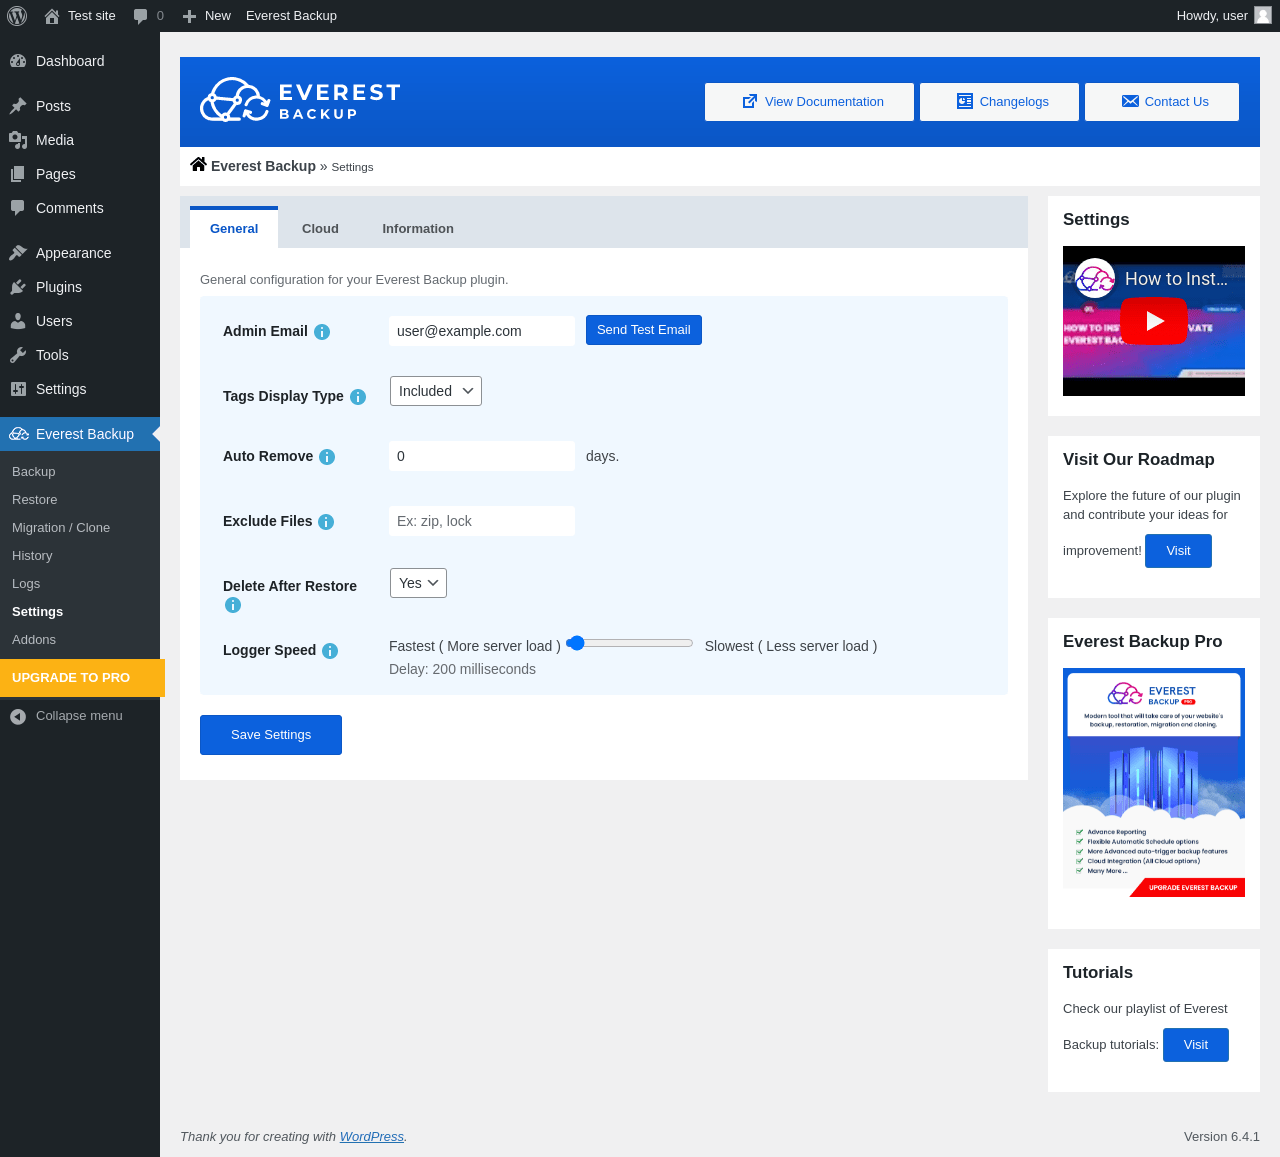The image size is (1280, 1157).
Task: Click the user avatar icon
Action: (1263, 16)
